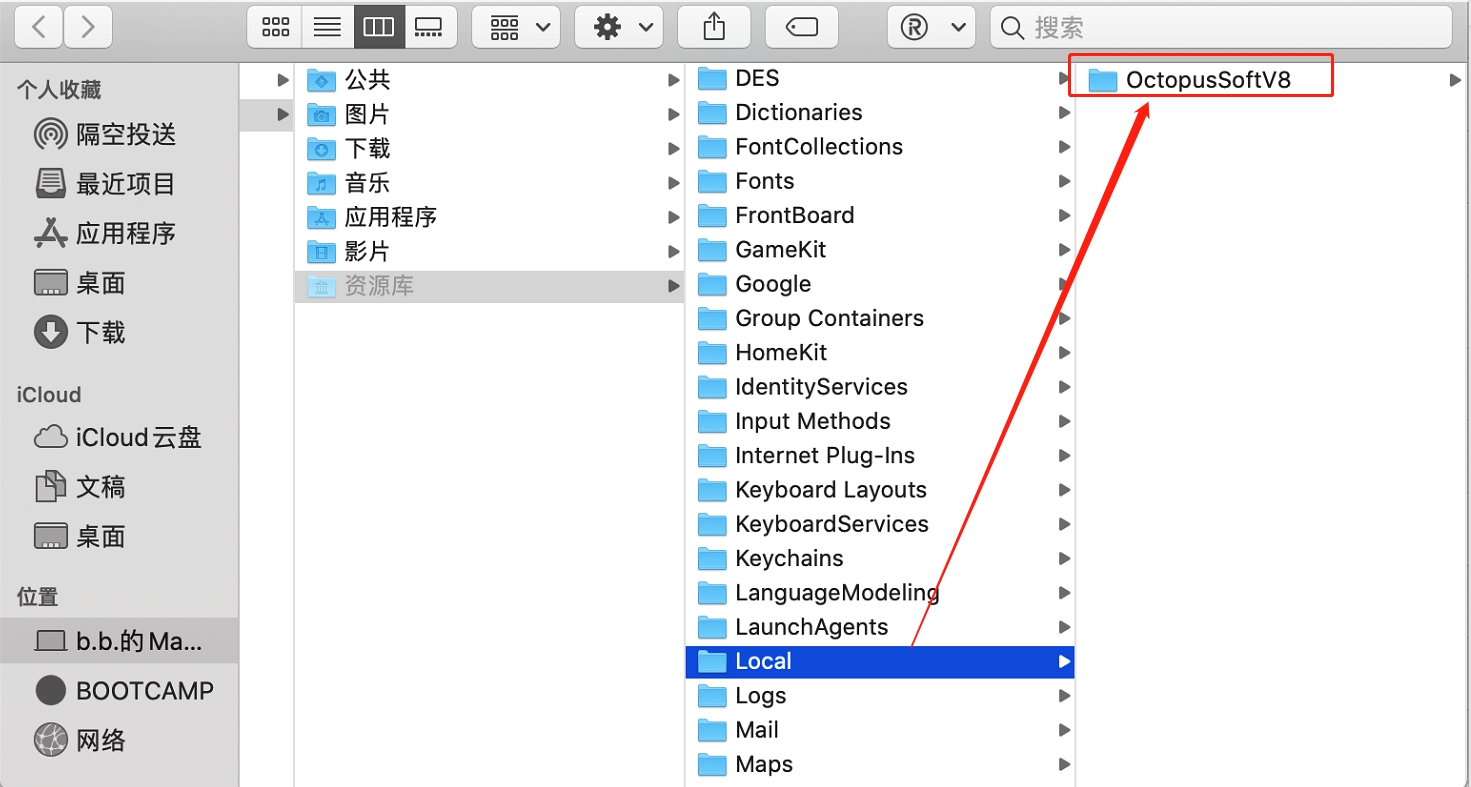
Task: Select the 下载 folder in column
Action: pos(489,148)
